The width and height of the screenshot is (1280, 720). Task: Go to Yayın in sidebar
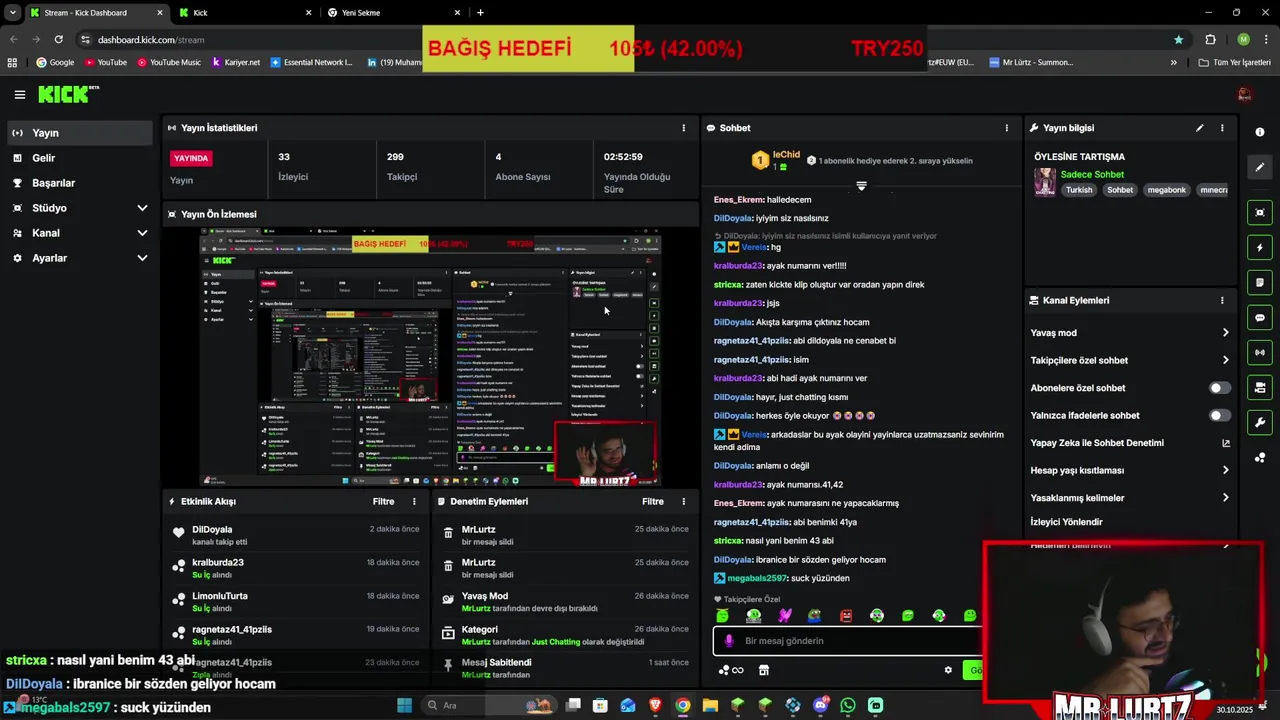point(79,133)
